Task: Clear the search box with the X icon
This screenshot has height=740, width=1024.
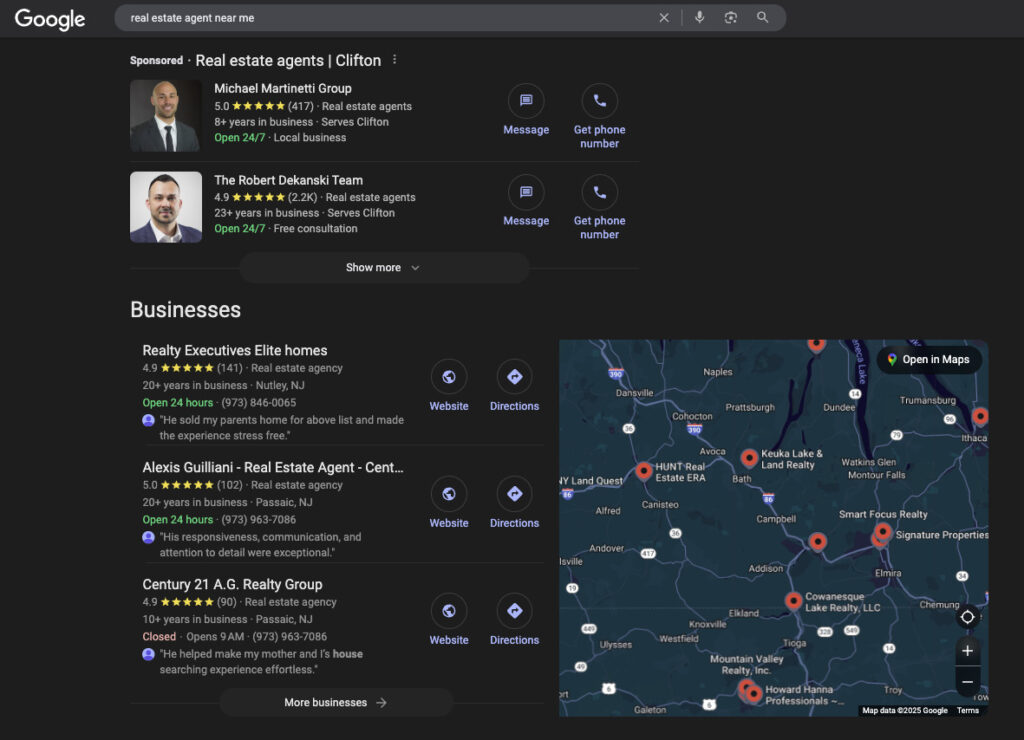Action: point(664,18)
